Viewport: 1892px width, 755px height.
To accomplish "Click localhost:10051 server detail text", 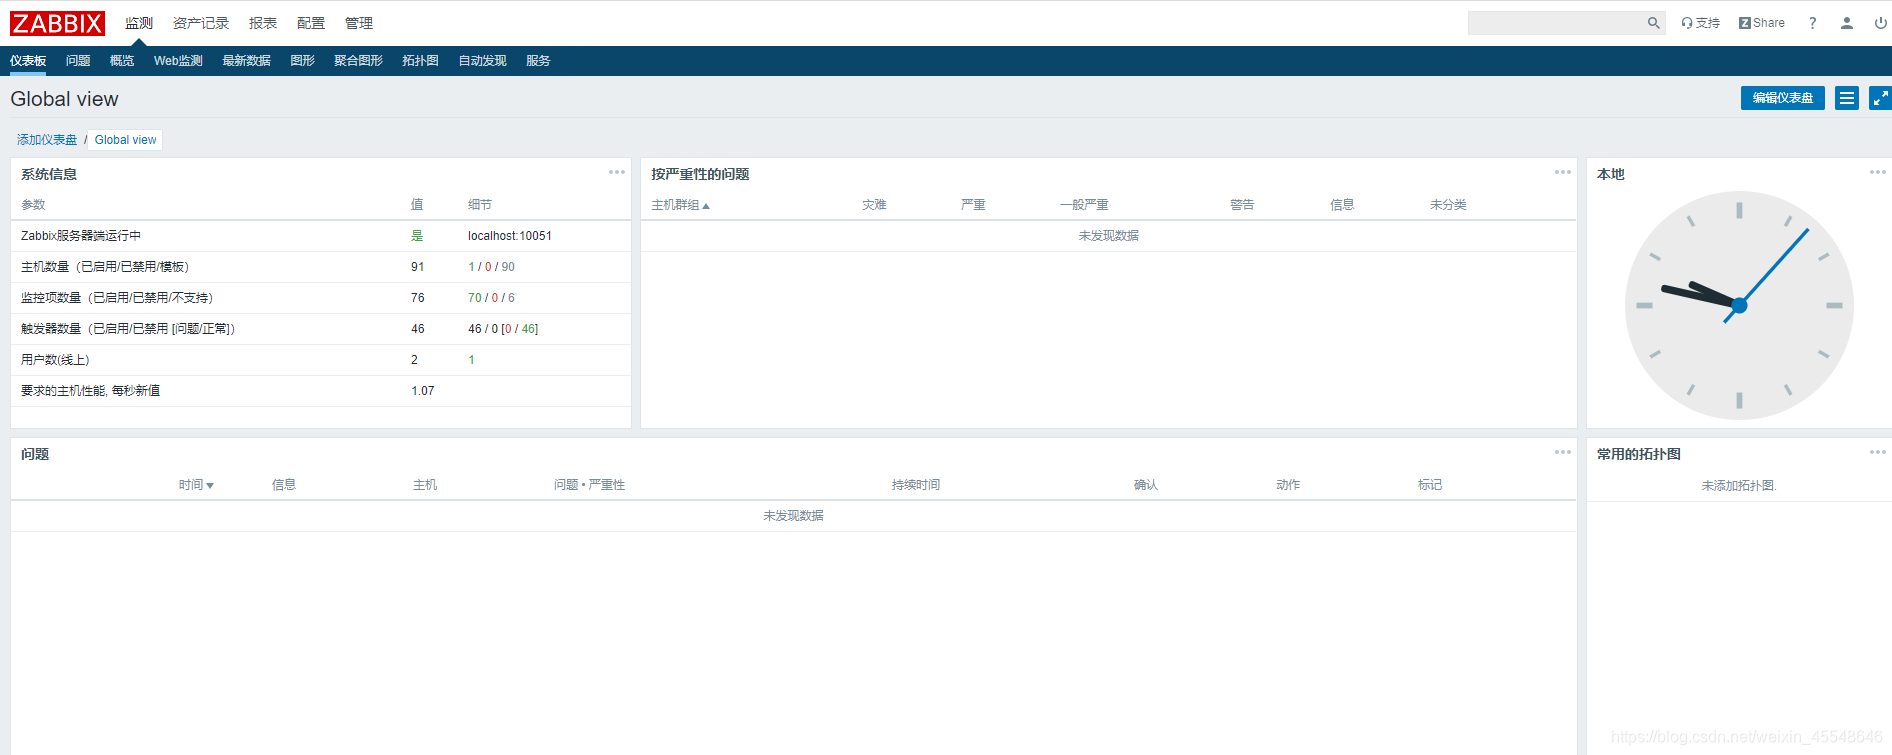I will click(510, 236).
